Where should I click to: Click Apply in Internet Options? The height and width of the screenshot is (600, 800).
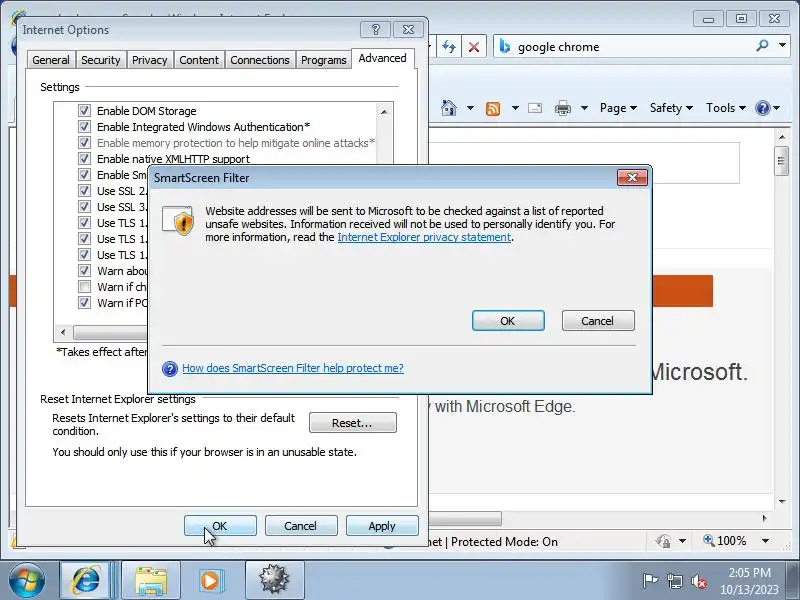(382, 526)
